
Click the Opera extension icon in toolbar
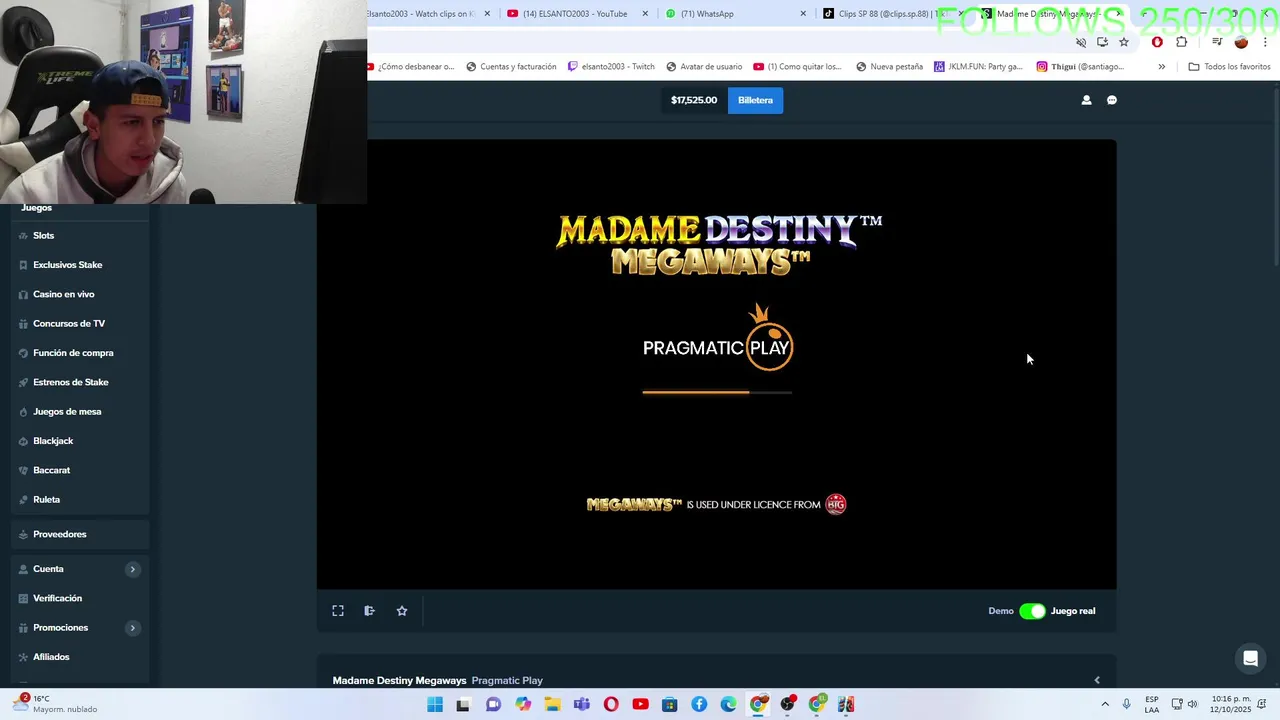(x=1157, y=42)
